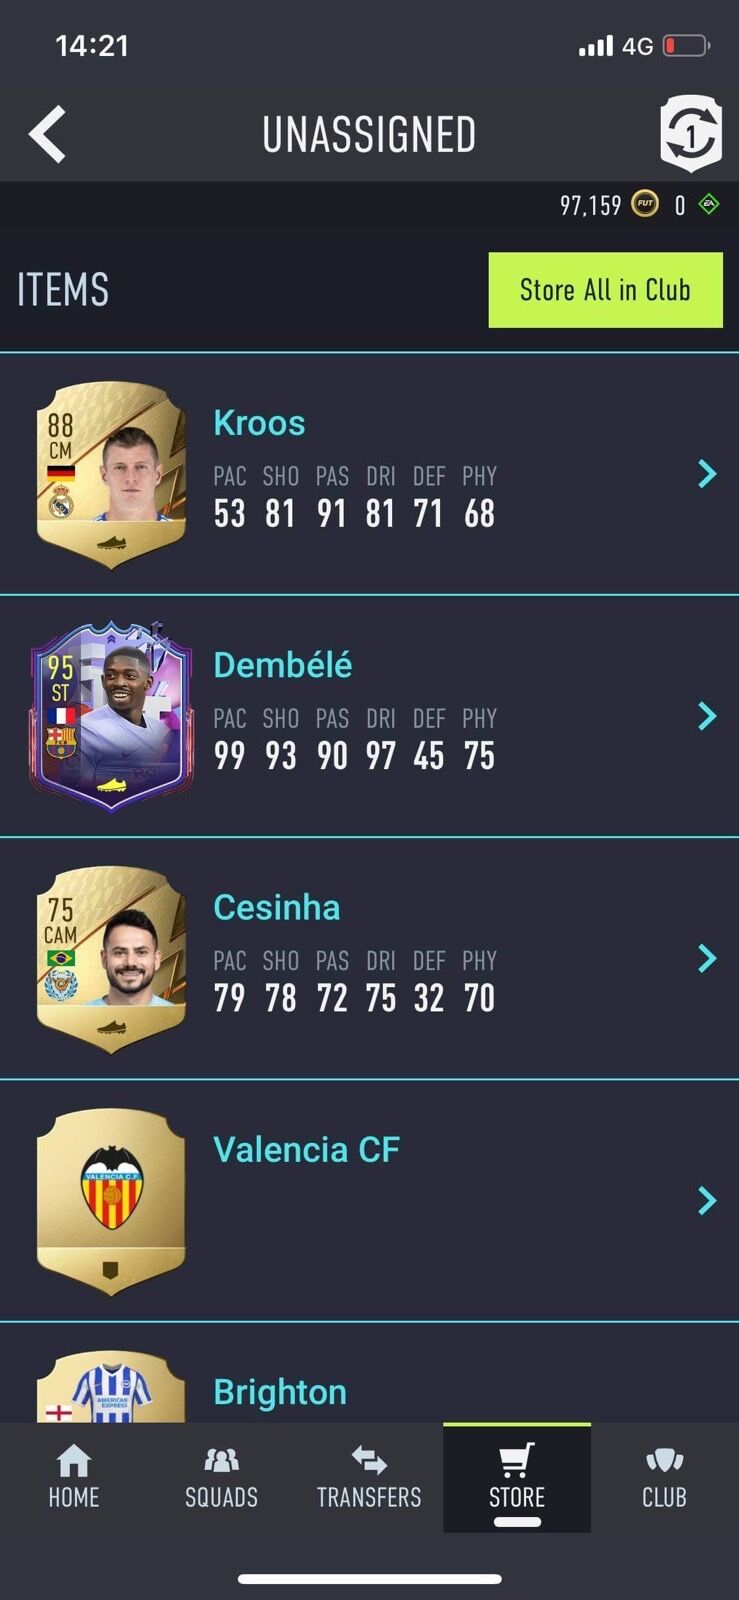Expand Kroos item details chevron
Image resolution: width=739 pixels, height=1600 pixels.
coord(707,474)
